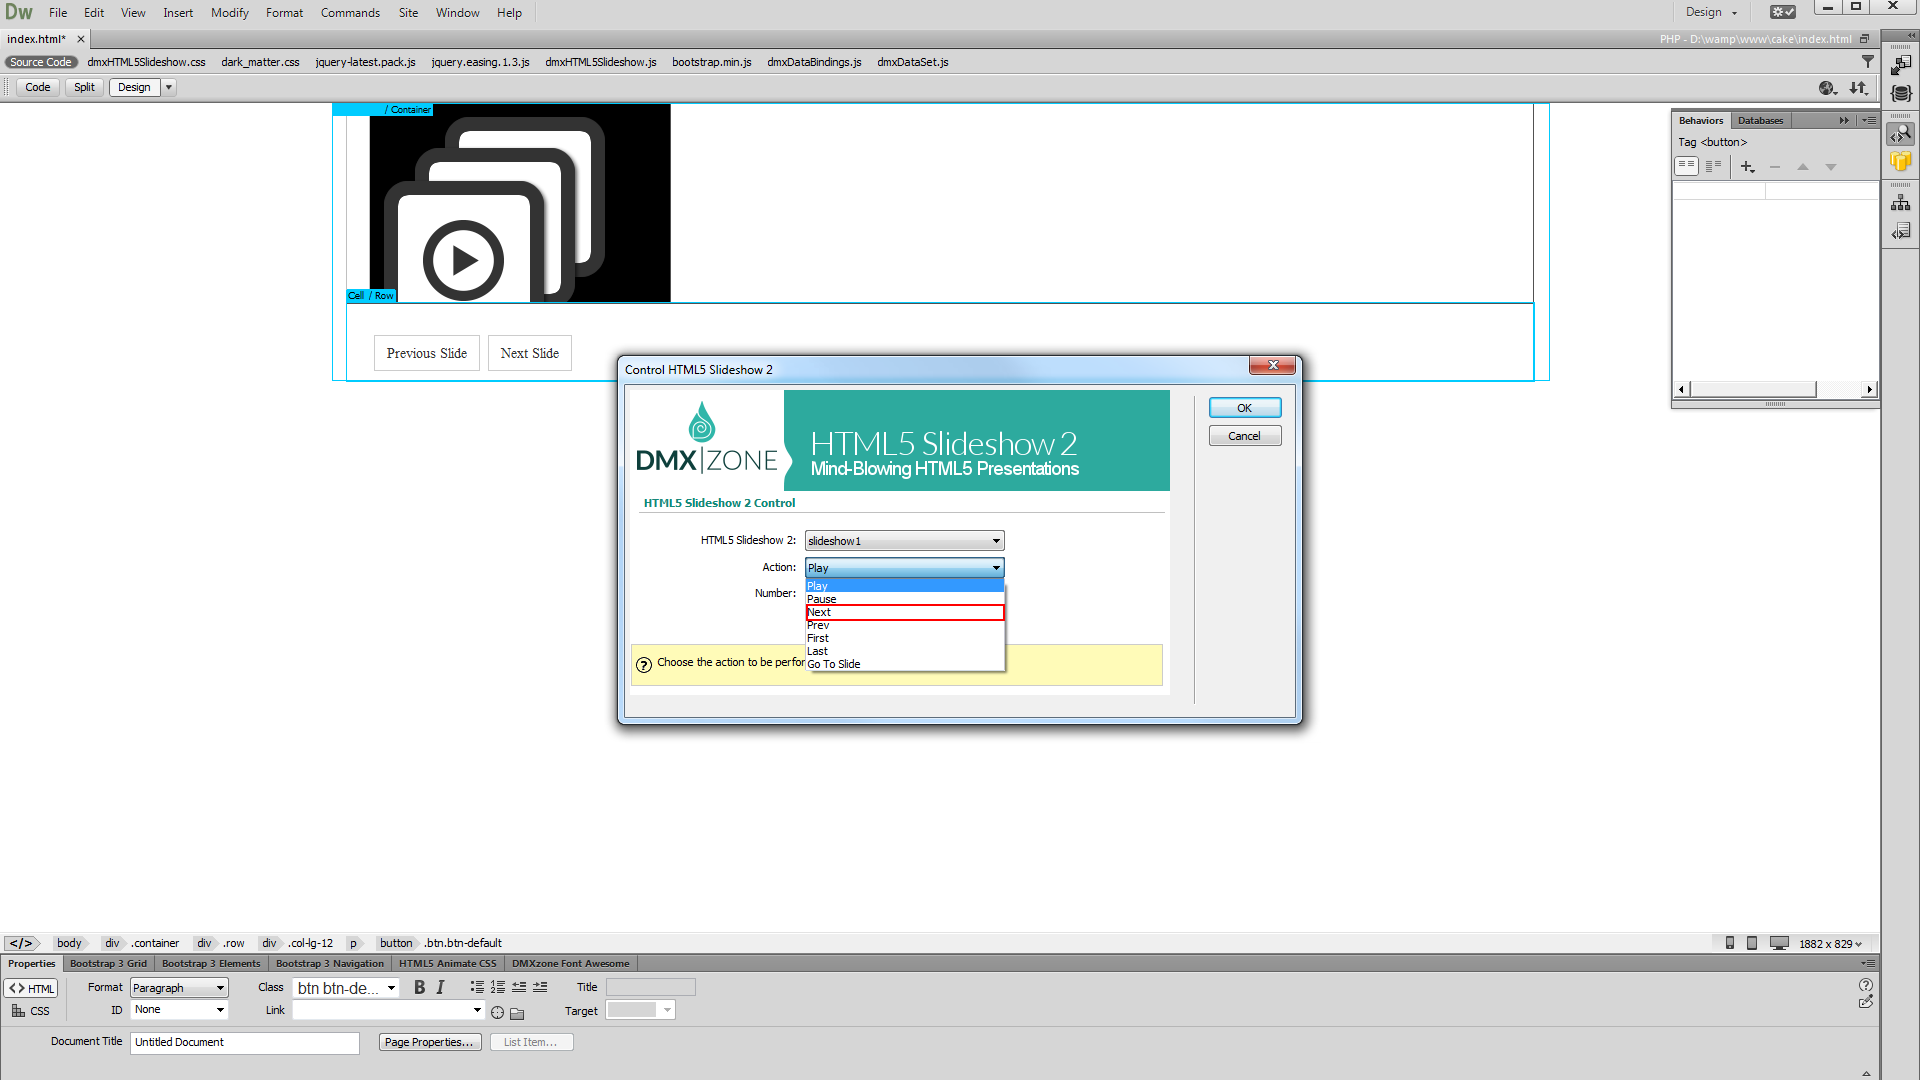
Task: Click the Document Title input field
Action: pyautogui.click(x=244, y=1042)
